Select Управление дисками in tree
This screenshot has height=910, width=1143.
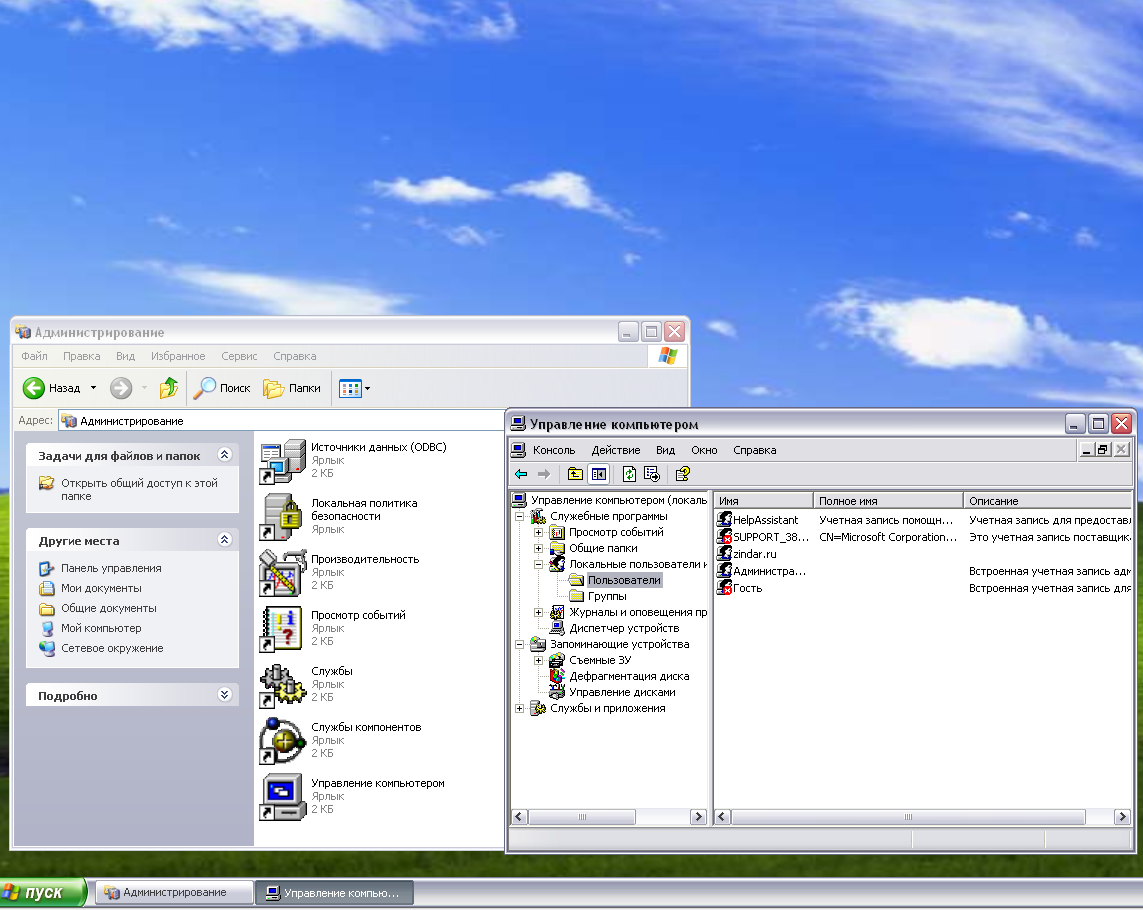[622, 693]
